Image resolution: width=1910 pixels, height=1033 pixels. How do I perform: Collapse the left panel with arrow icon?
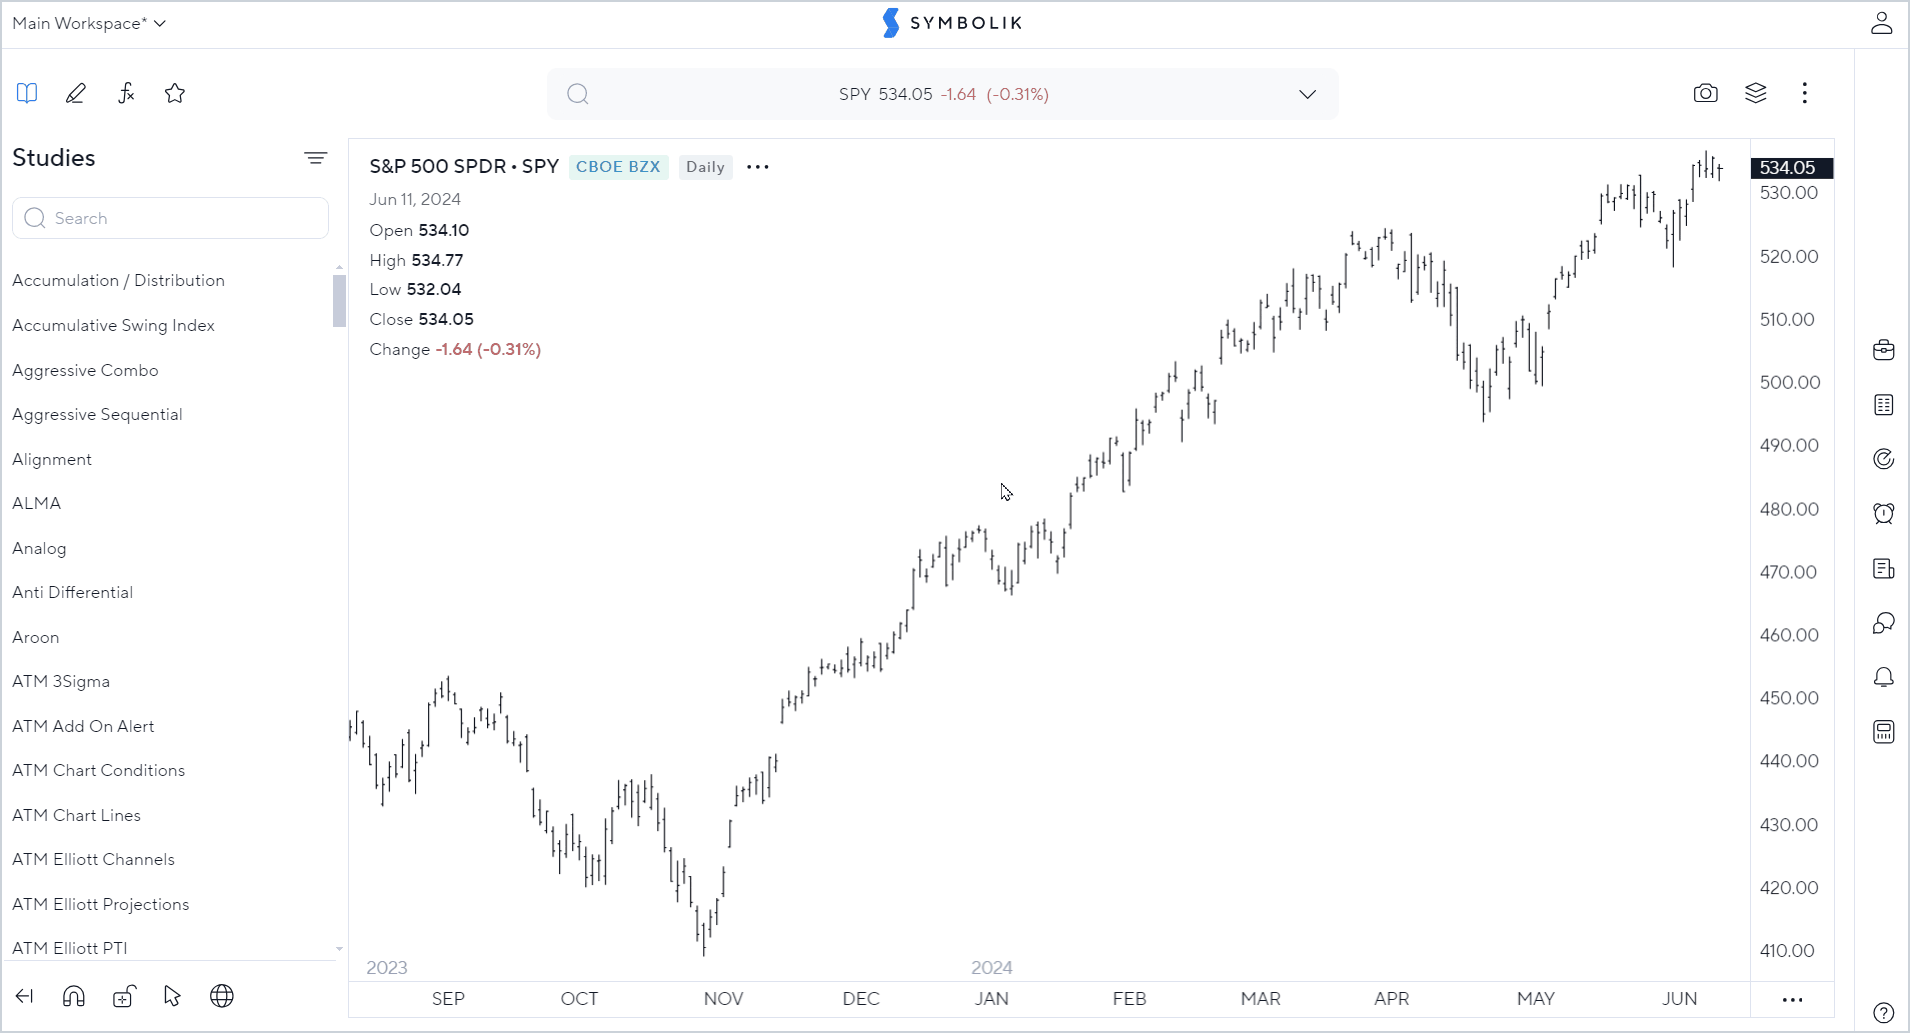(x=25, y=996)
